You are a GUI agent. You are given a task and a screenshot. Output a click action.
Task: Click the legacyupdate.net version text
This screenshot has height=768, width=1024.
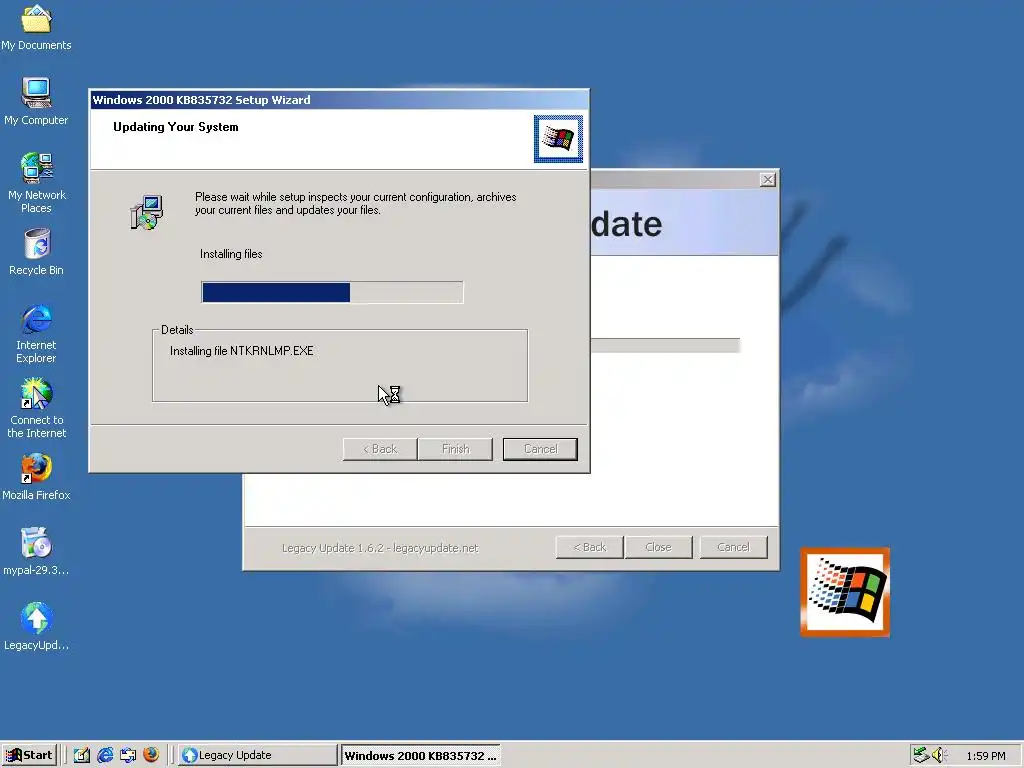380,548
